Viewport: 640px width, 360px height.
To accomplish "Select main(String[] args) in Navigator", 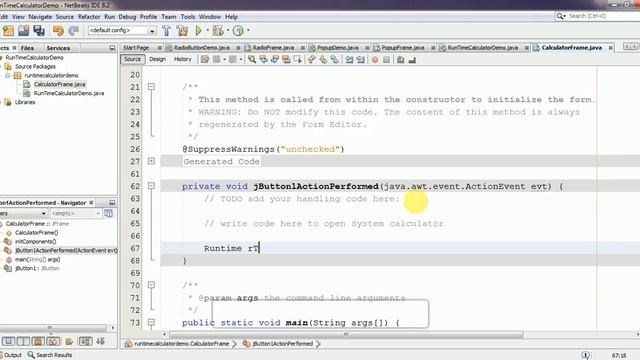I will click(x=37, y=260).
